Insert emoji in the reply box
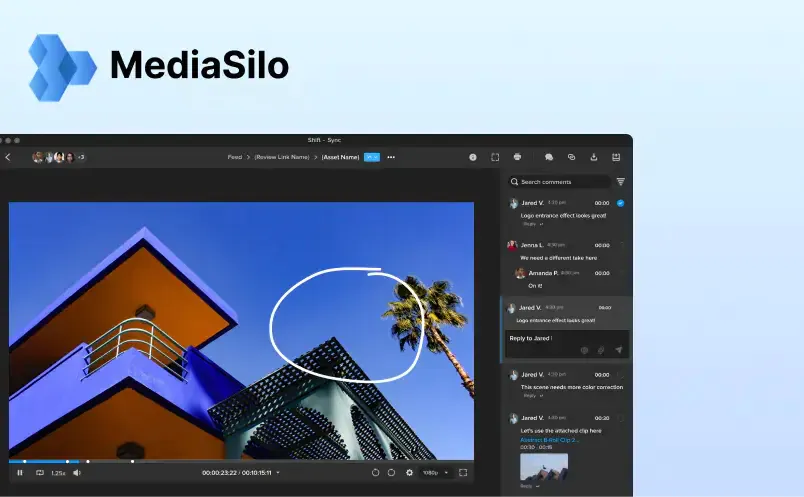Viewport: 804px width, 497px height. point(584,350)
